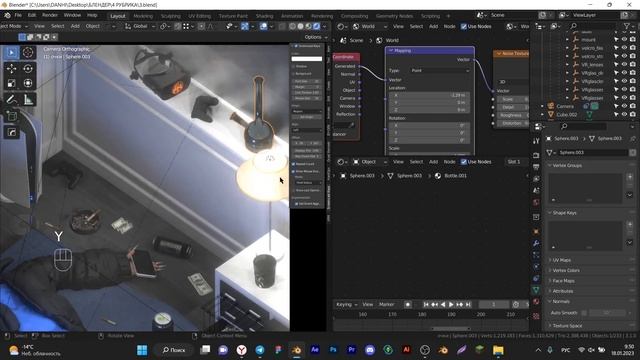This screenshot has height=360, width=640.
Task: Toggle Use Nodes in the Object shader editor
Action: [464, 162]
